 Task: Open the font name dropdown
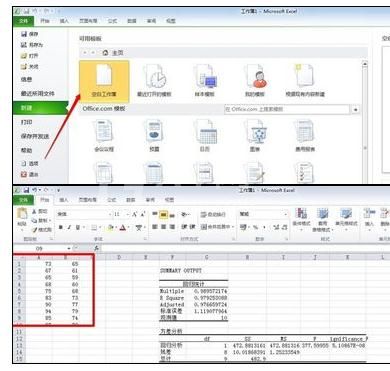110,214
